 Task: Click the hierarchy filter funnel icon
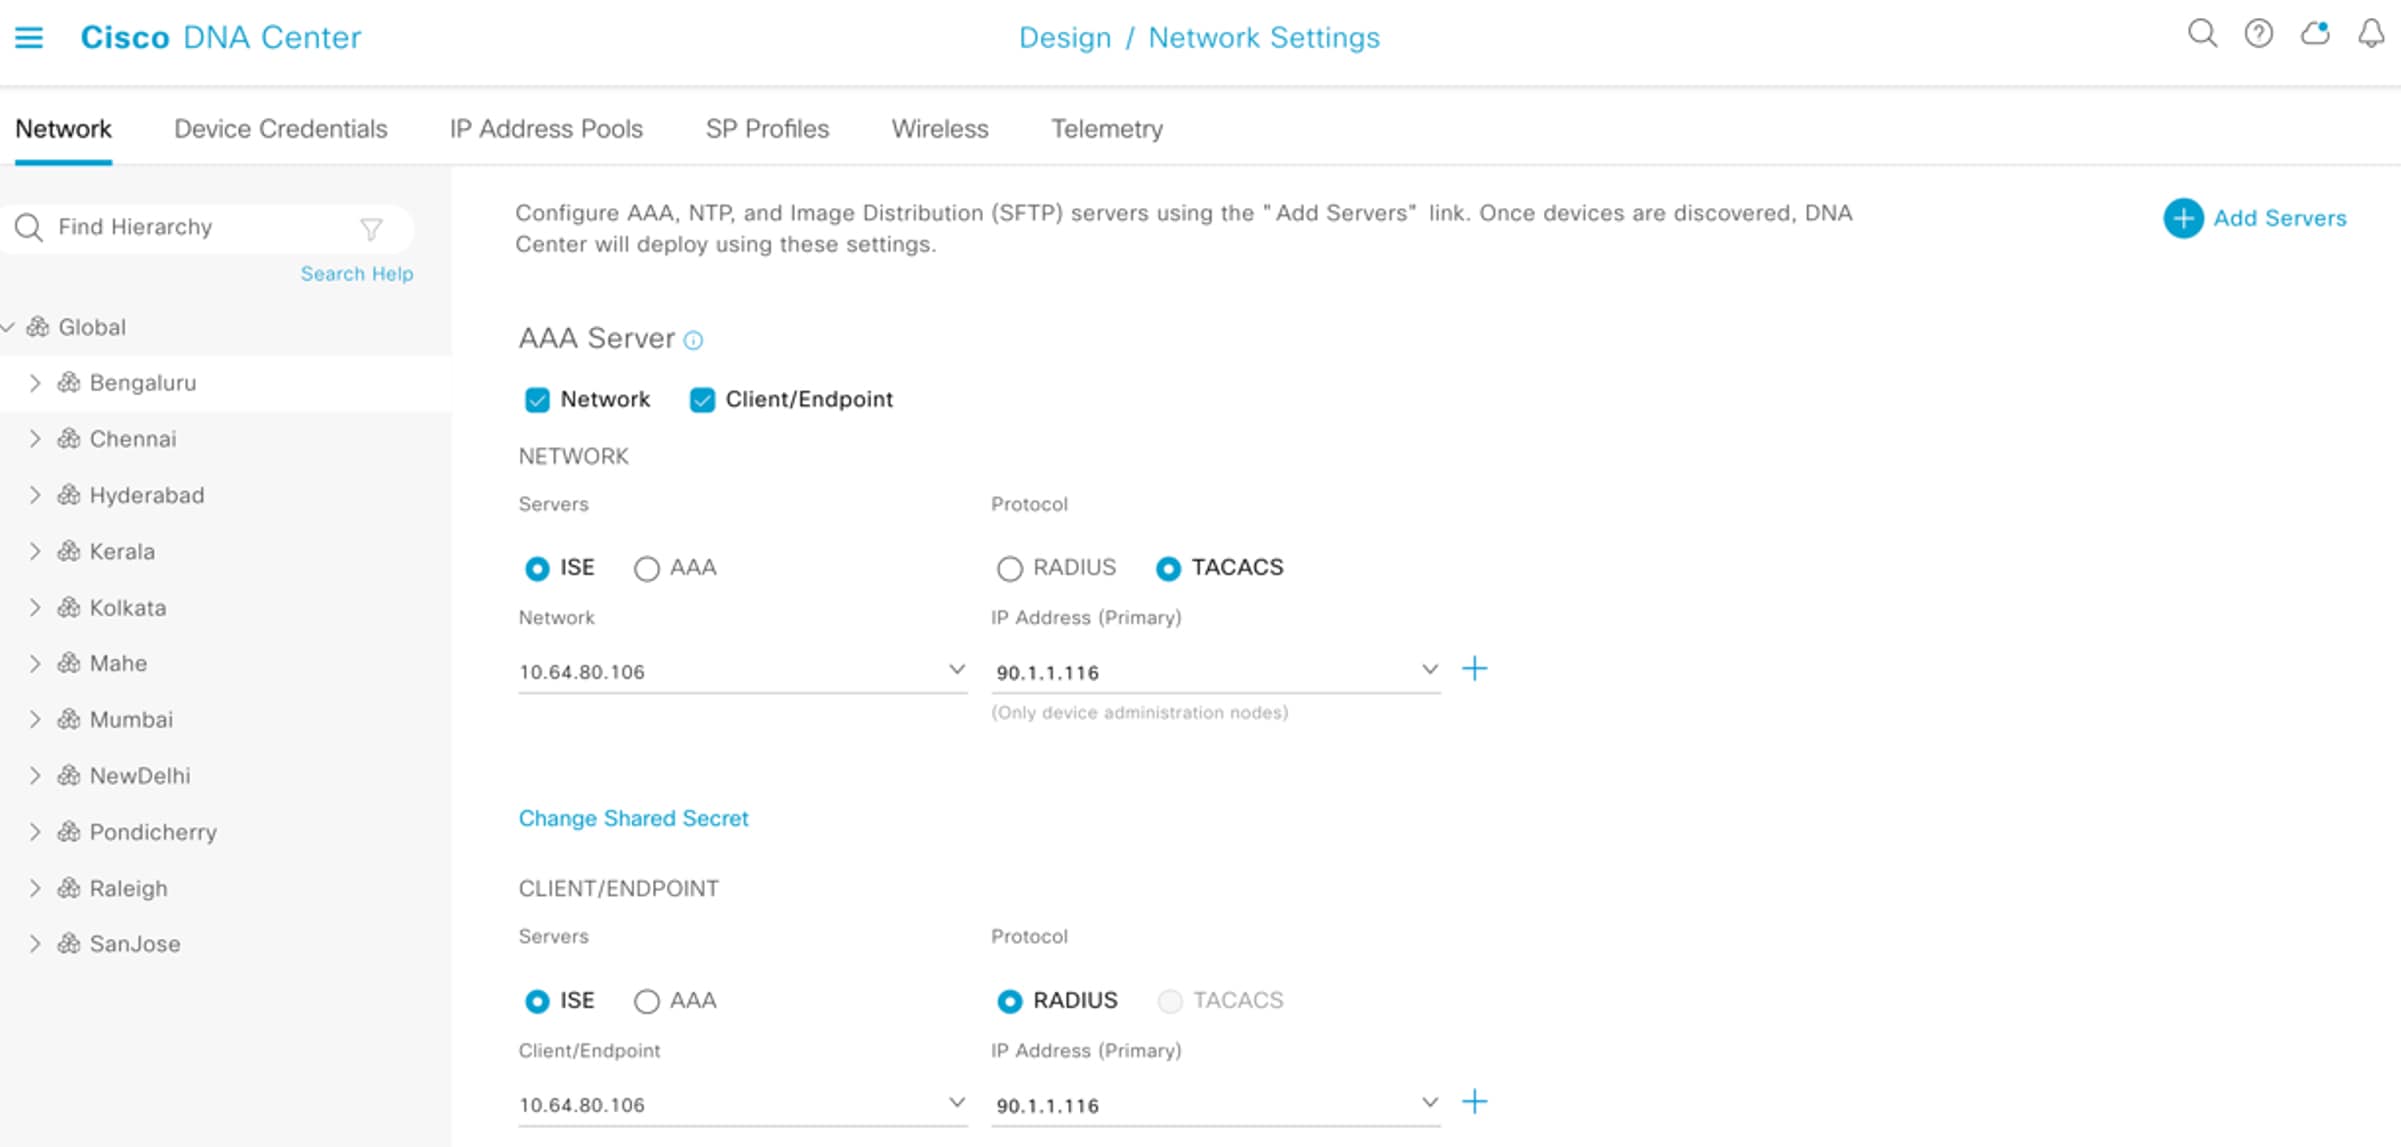coord(371,229)
